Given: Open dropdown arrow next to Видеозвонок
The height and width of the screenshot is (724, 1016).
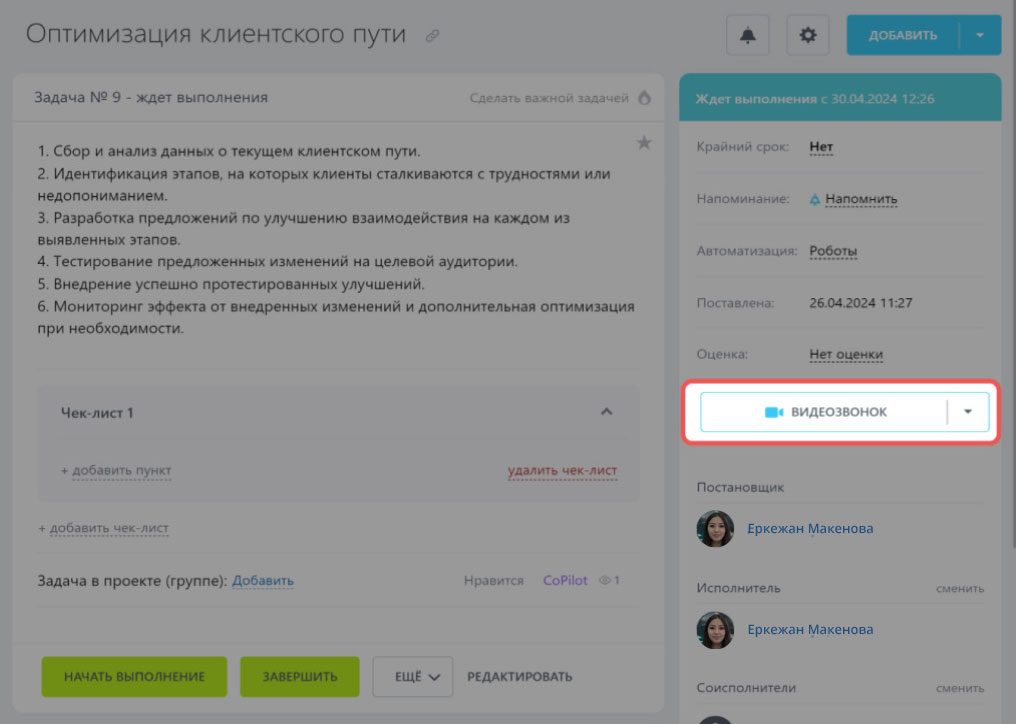Looking at the screenshot, I should click(x=967, y=412).
